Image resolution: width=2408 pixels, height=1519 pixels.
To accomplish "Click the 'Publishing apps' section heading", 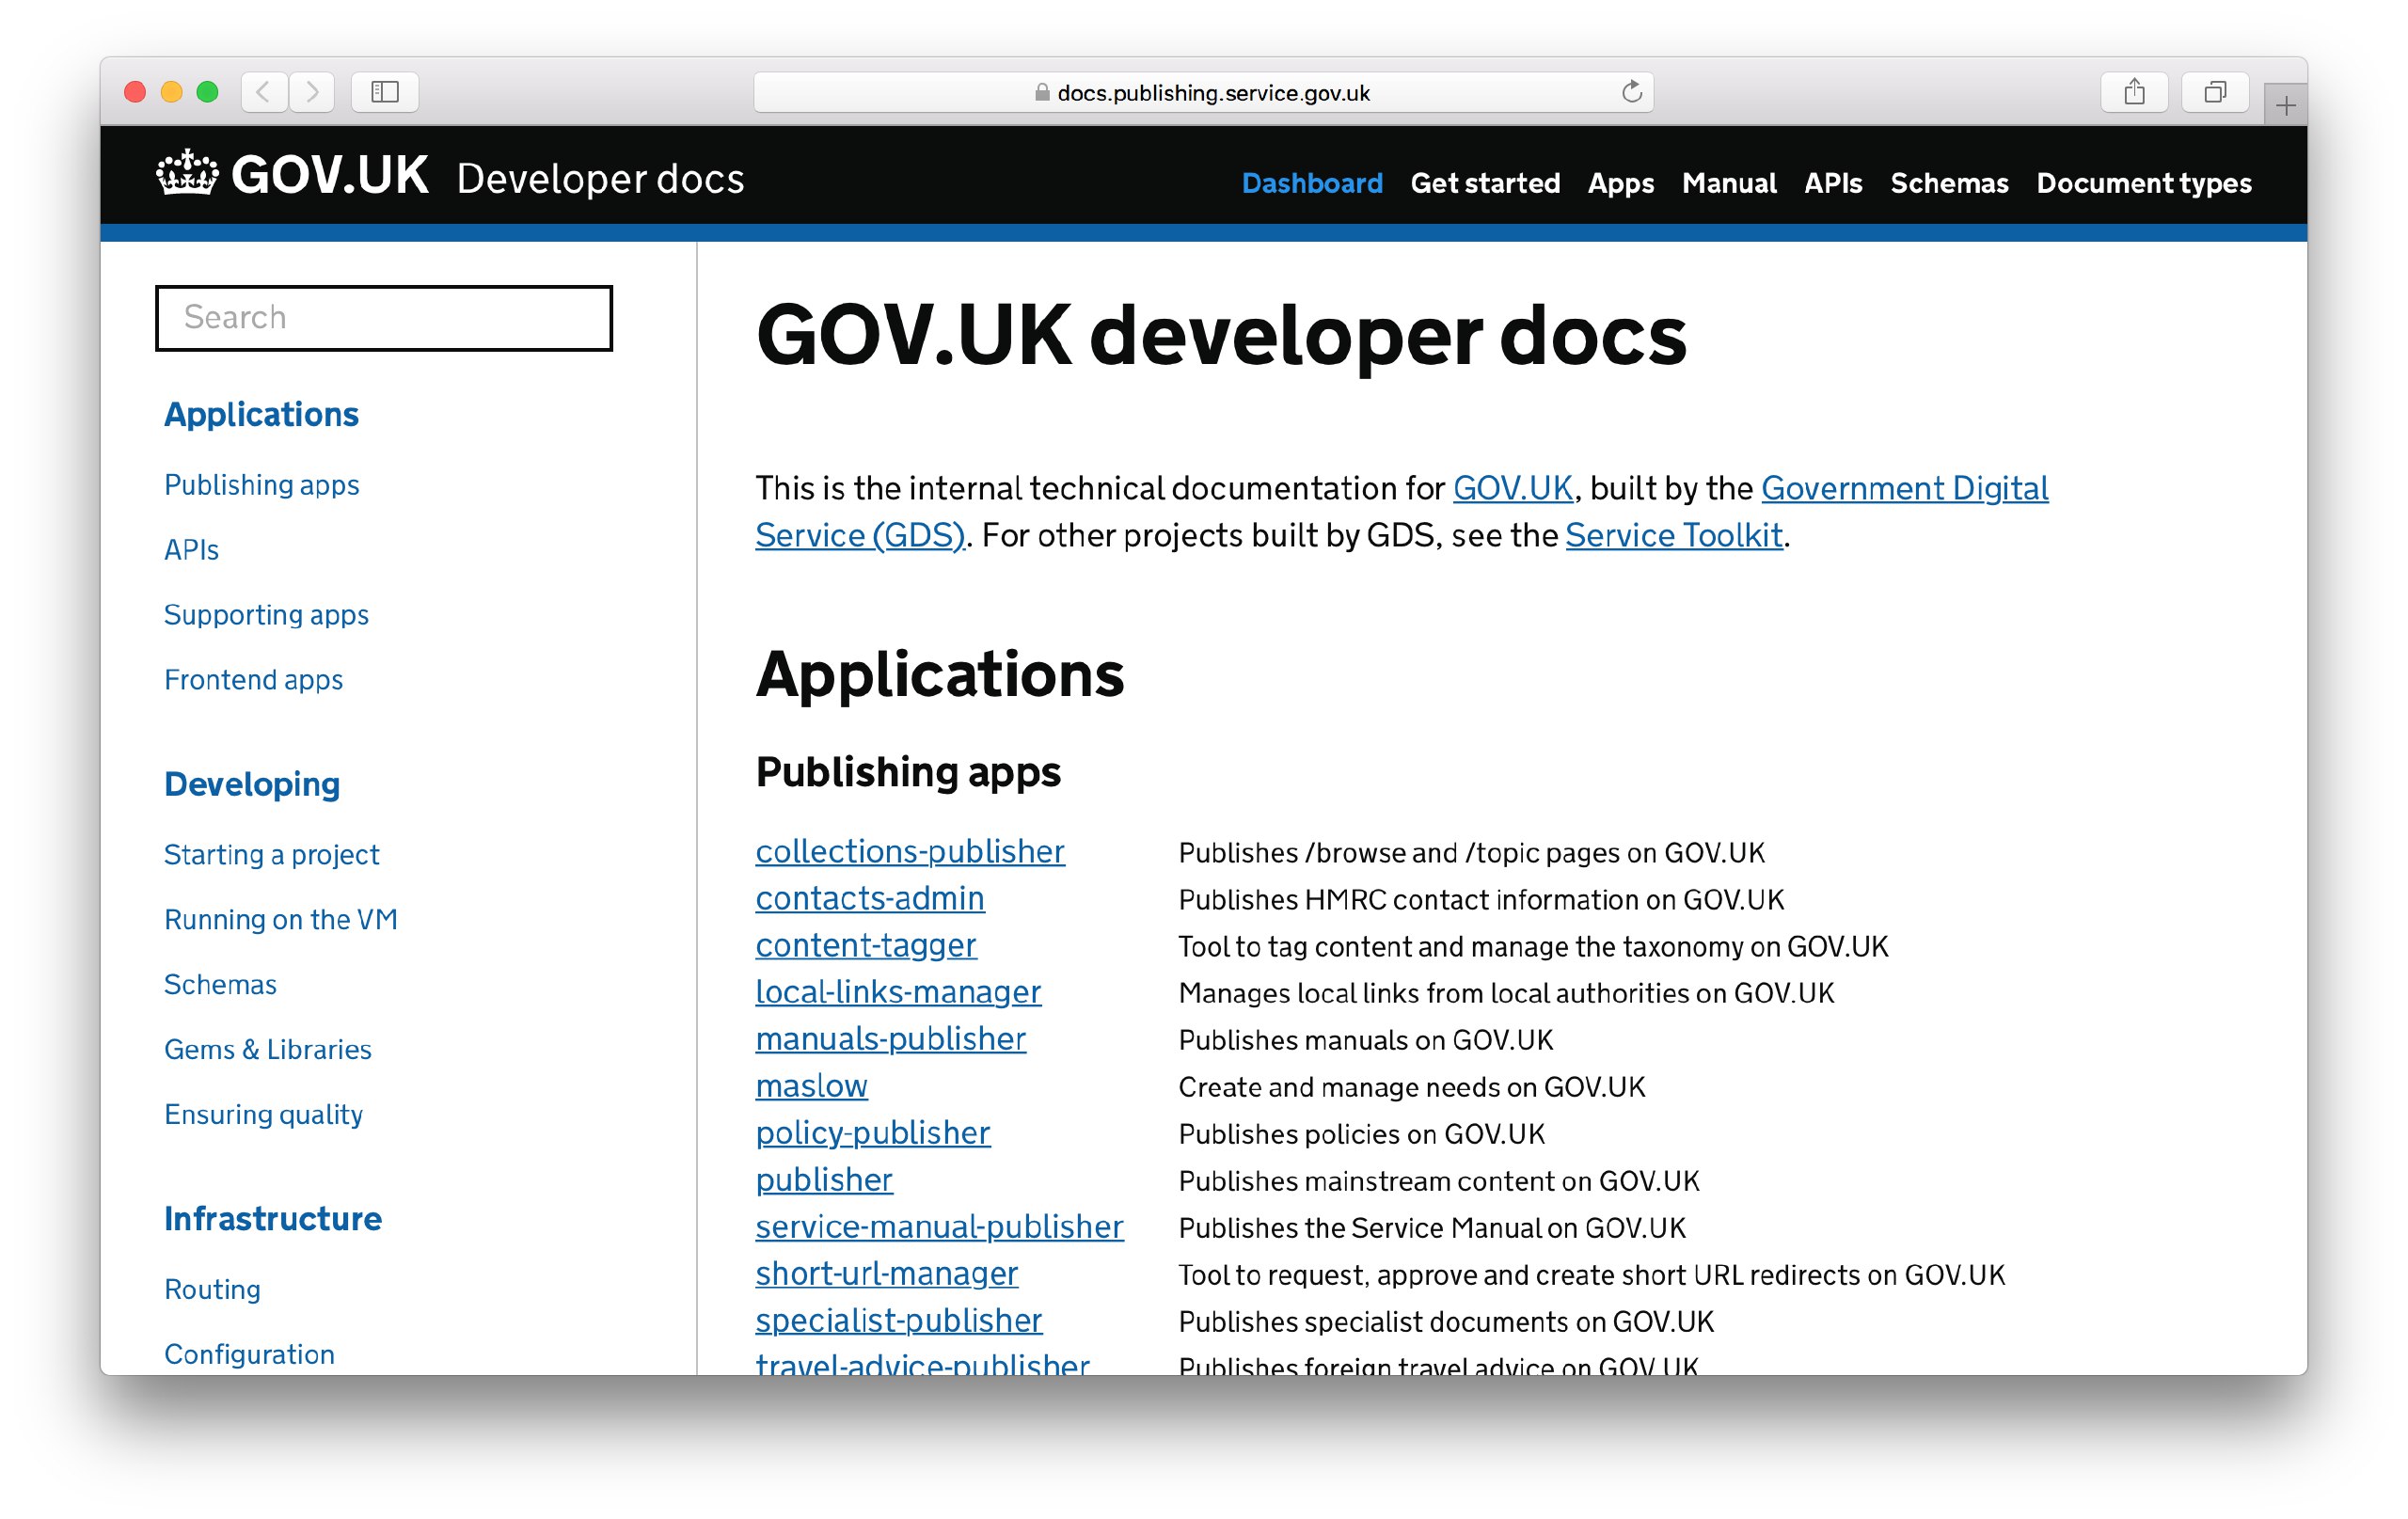I will (908, 773).
